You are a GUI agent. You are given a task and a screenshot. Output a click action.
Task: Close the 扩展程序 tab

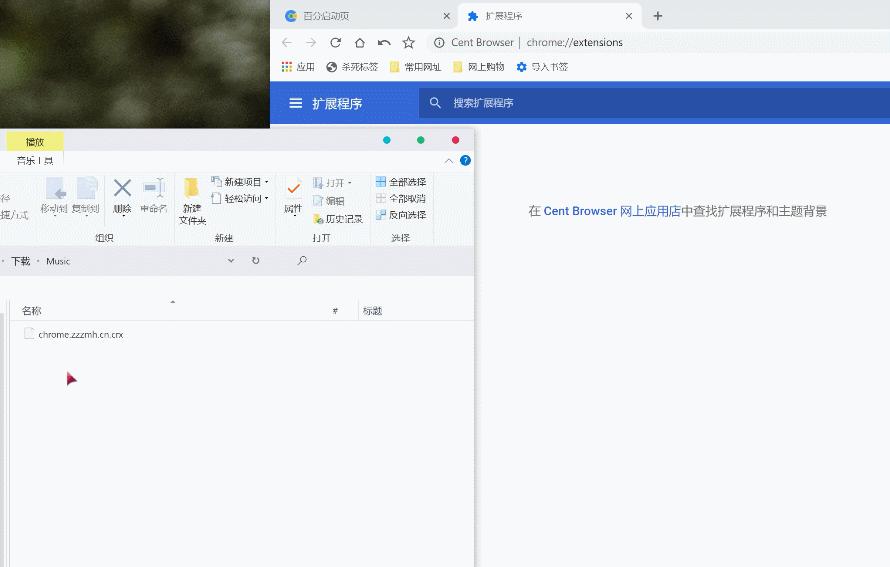(629, 16)
